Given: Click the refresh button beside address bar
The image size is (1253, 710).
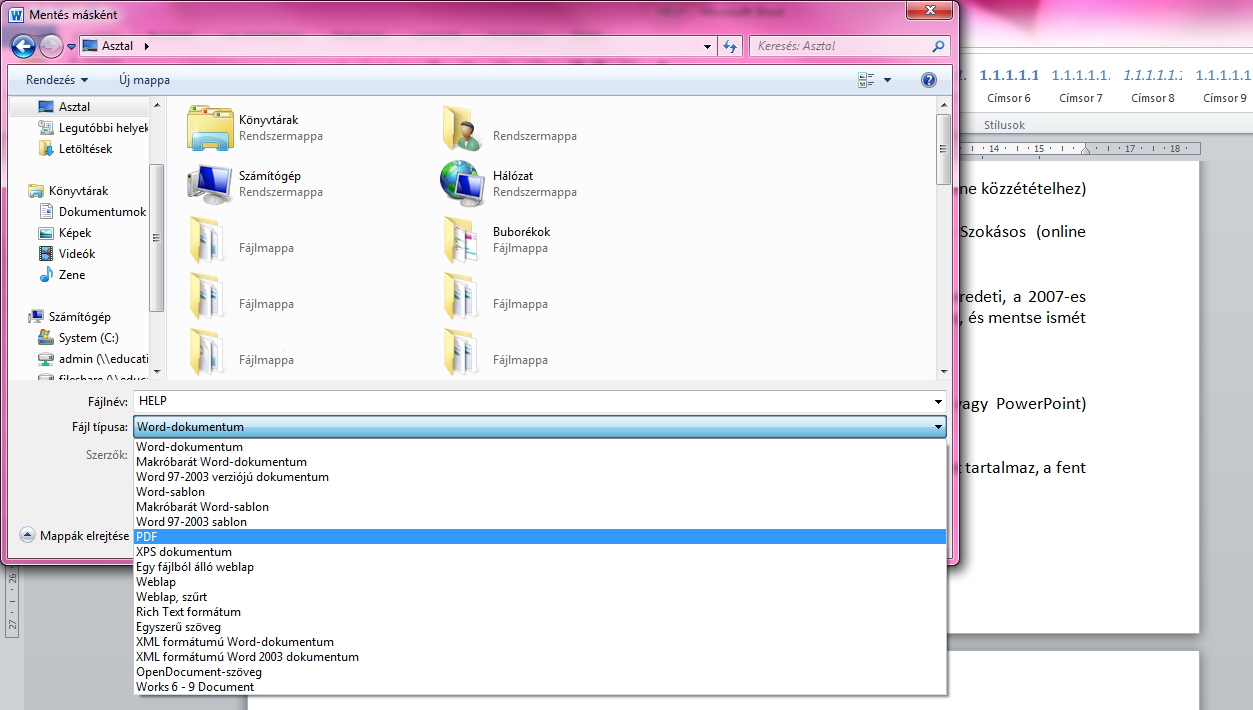Looking at the screenshot, I should pyautogui.click(x=730, y=46).
